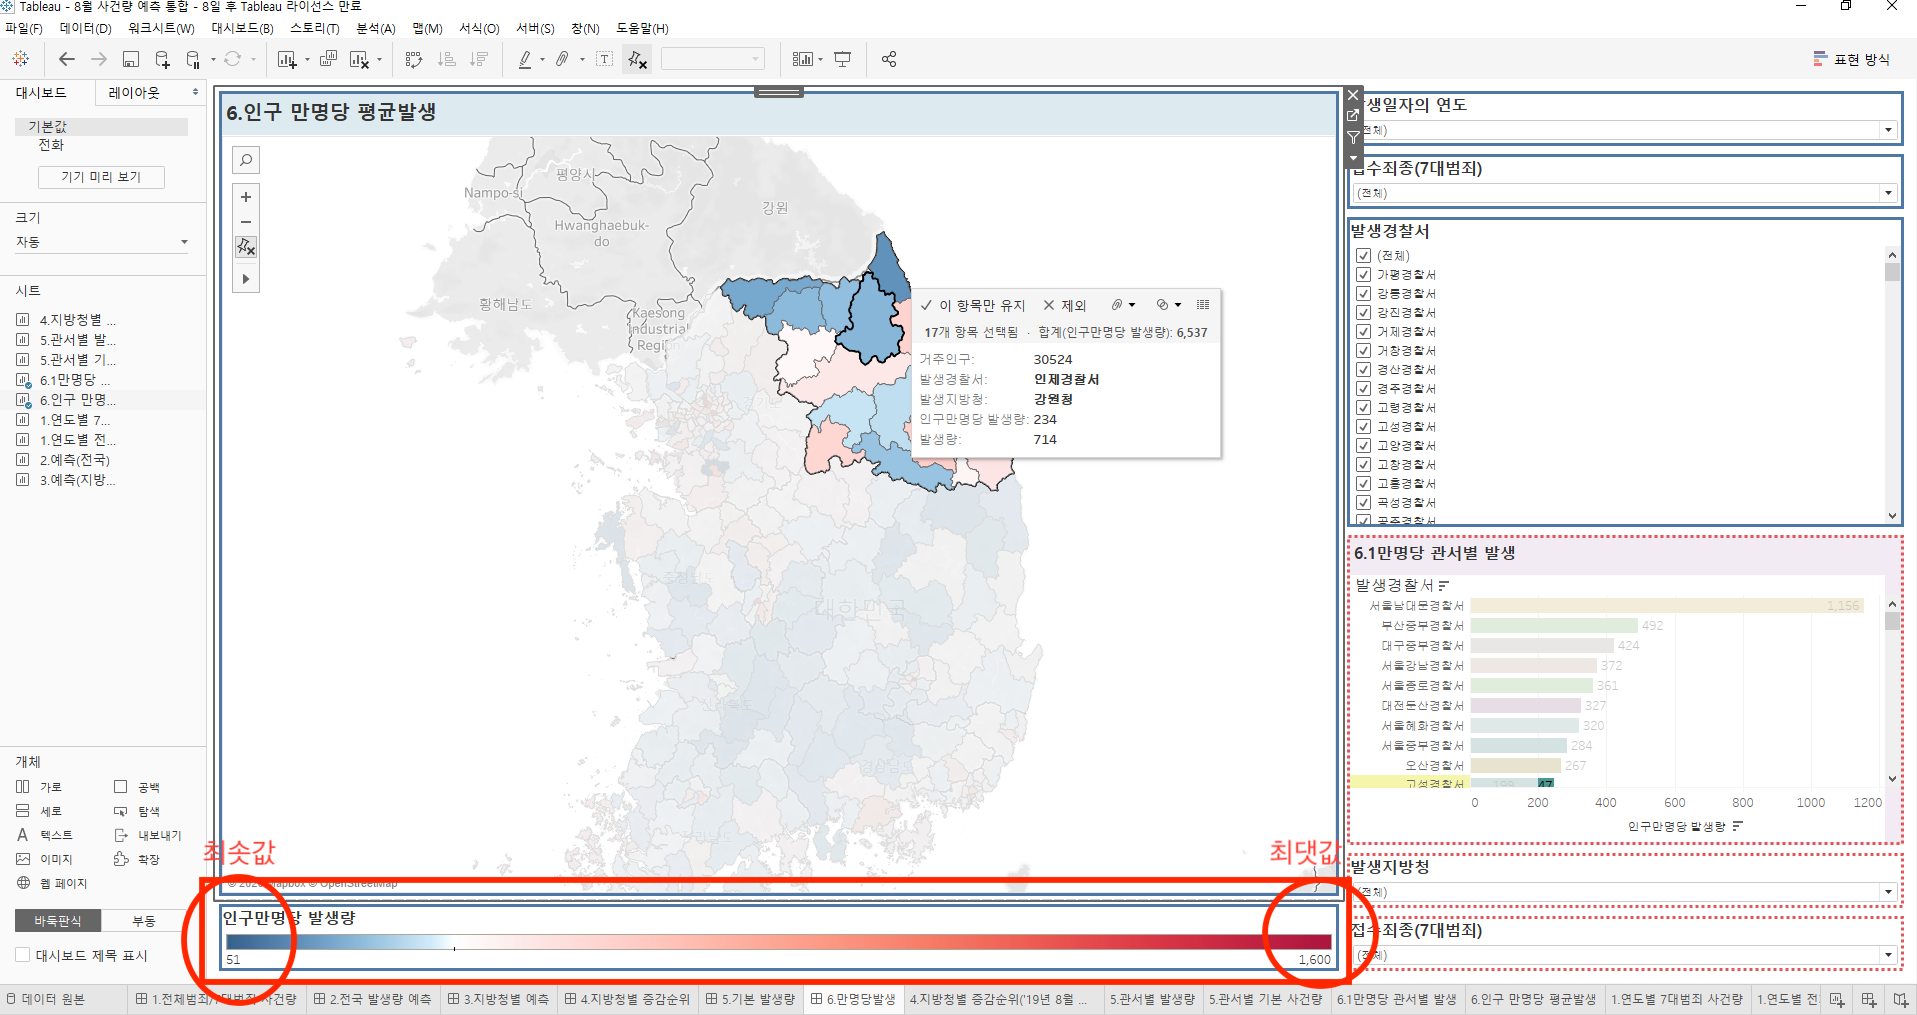Zoom in on the map with plus
Viewport: 1917px width, 1015px height.
[x=246, y=197]
